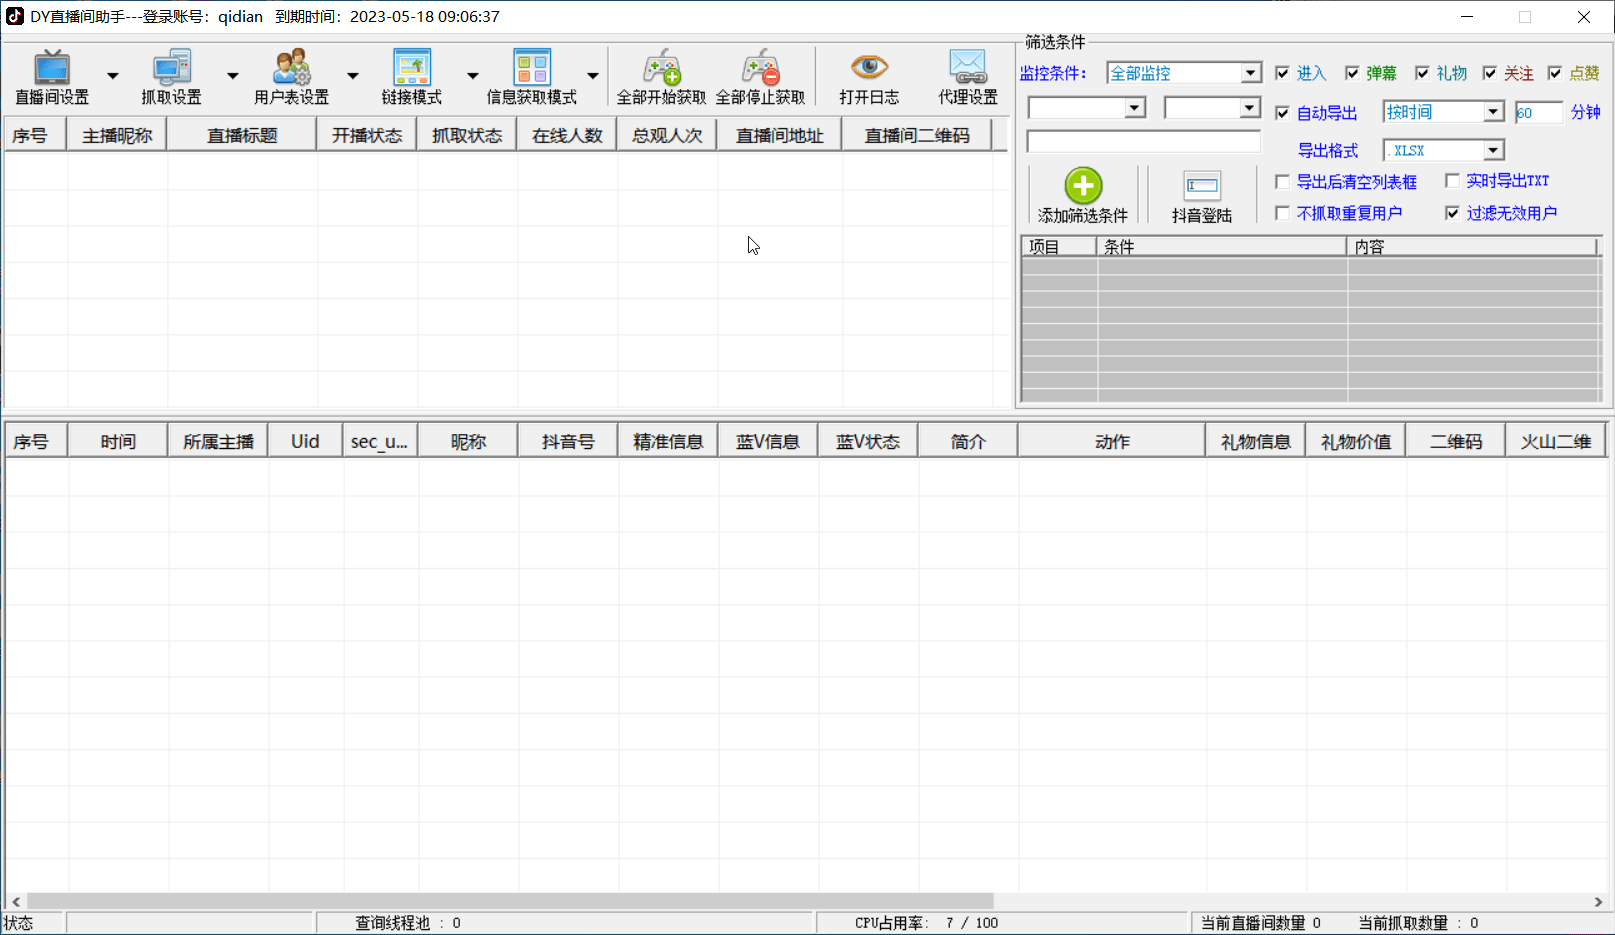
Task: Click 所属主播 column header
Action: pos(218,441)
